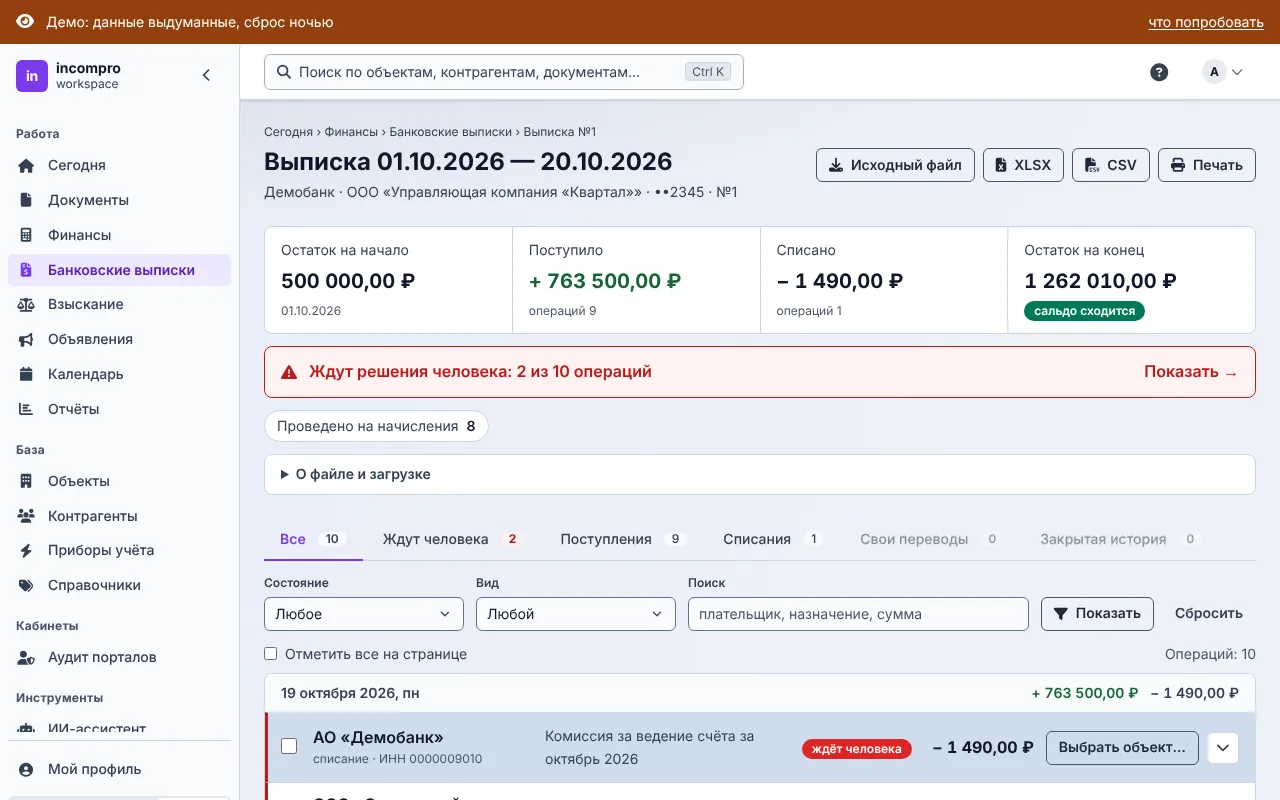1280x800 pixels.
Task: Export statement as XLSX
Action: click(x=1023, y=165)
